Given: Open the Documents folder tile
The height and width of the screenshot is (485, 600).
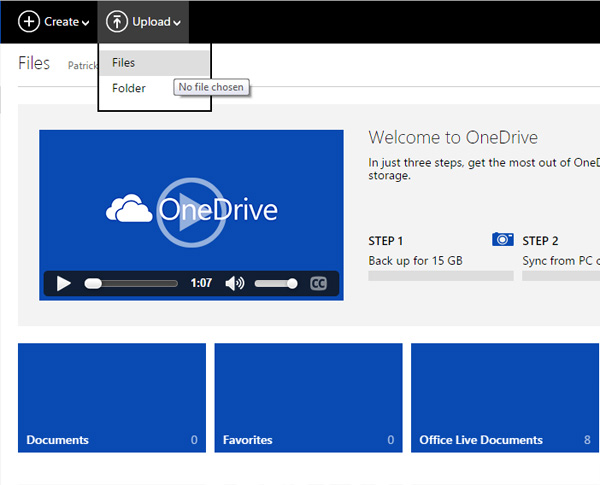Looking at the screenshot, I should click(x=112, y=397).
